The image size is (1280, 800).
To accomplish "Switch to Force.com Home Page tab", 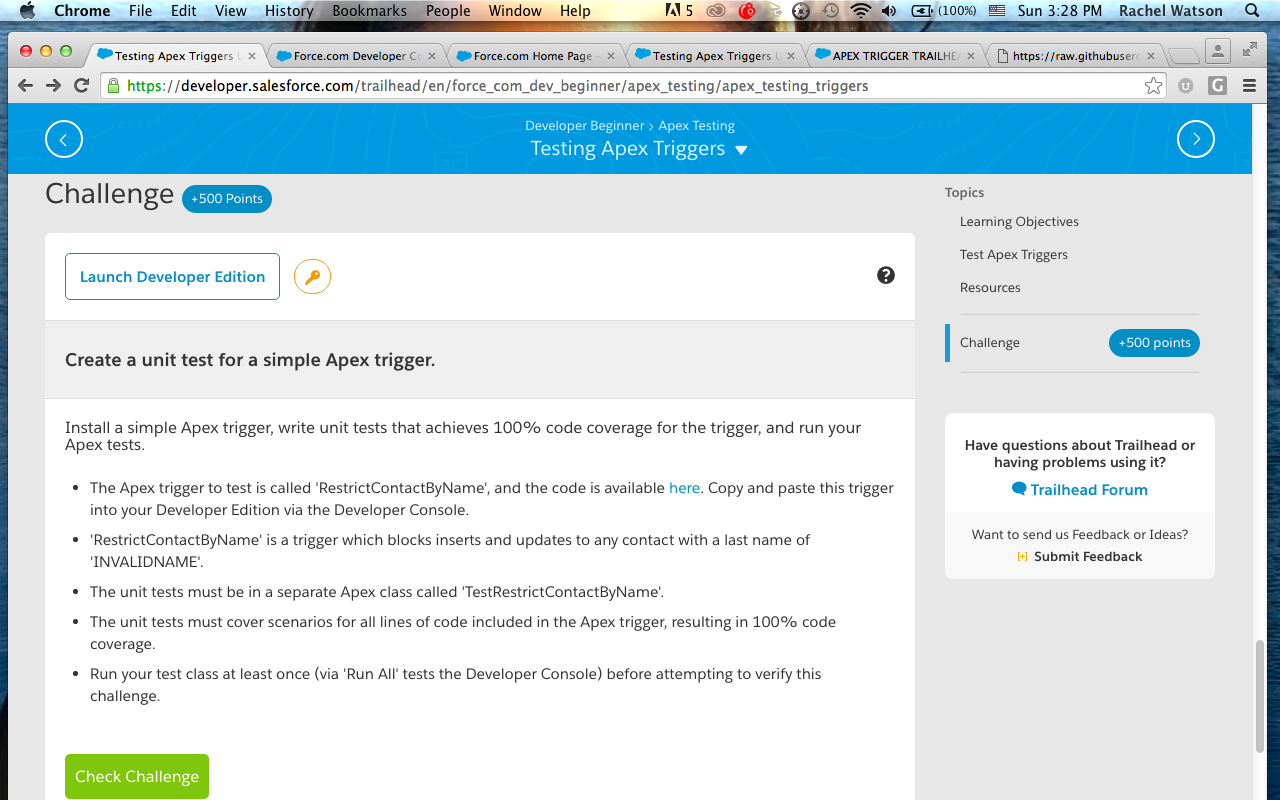I will 534,56.
